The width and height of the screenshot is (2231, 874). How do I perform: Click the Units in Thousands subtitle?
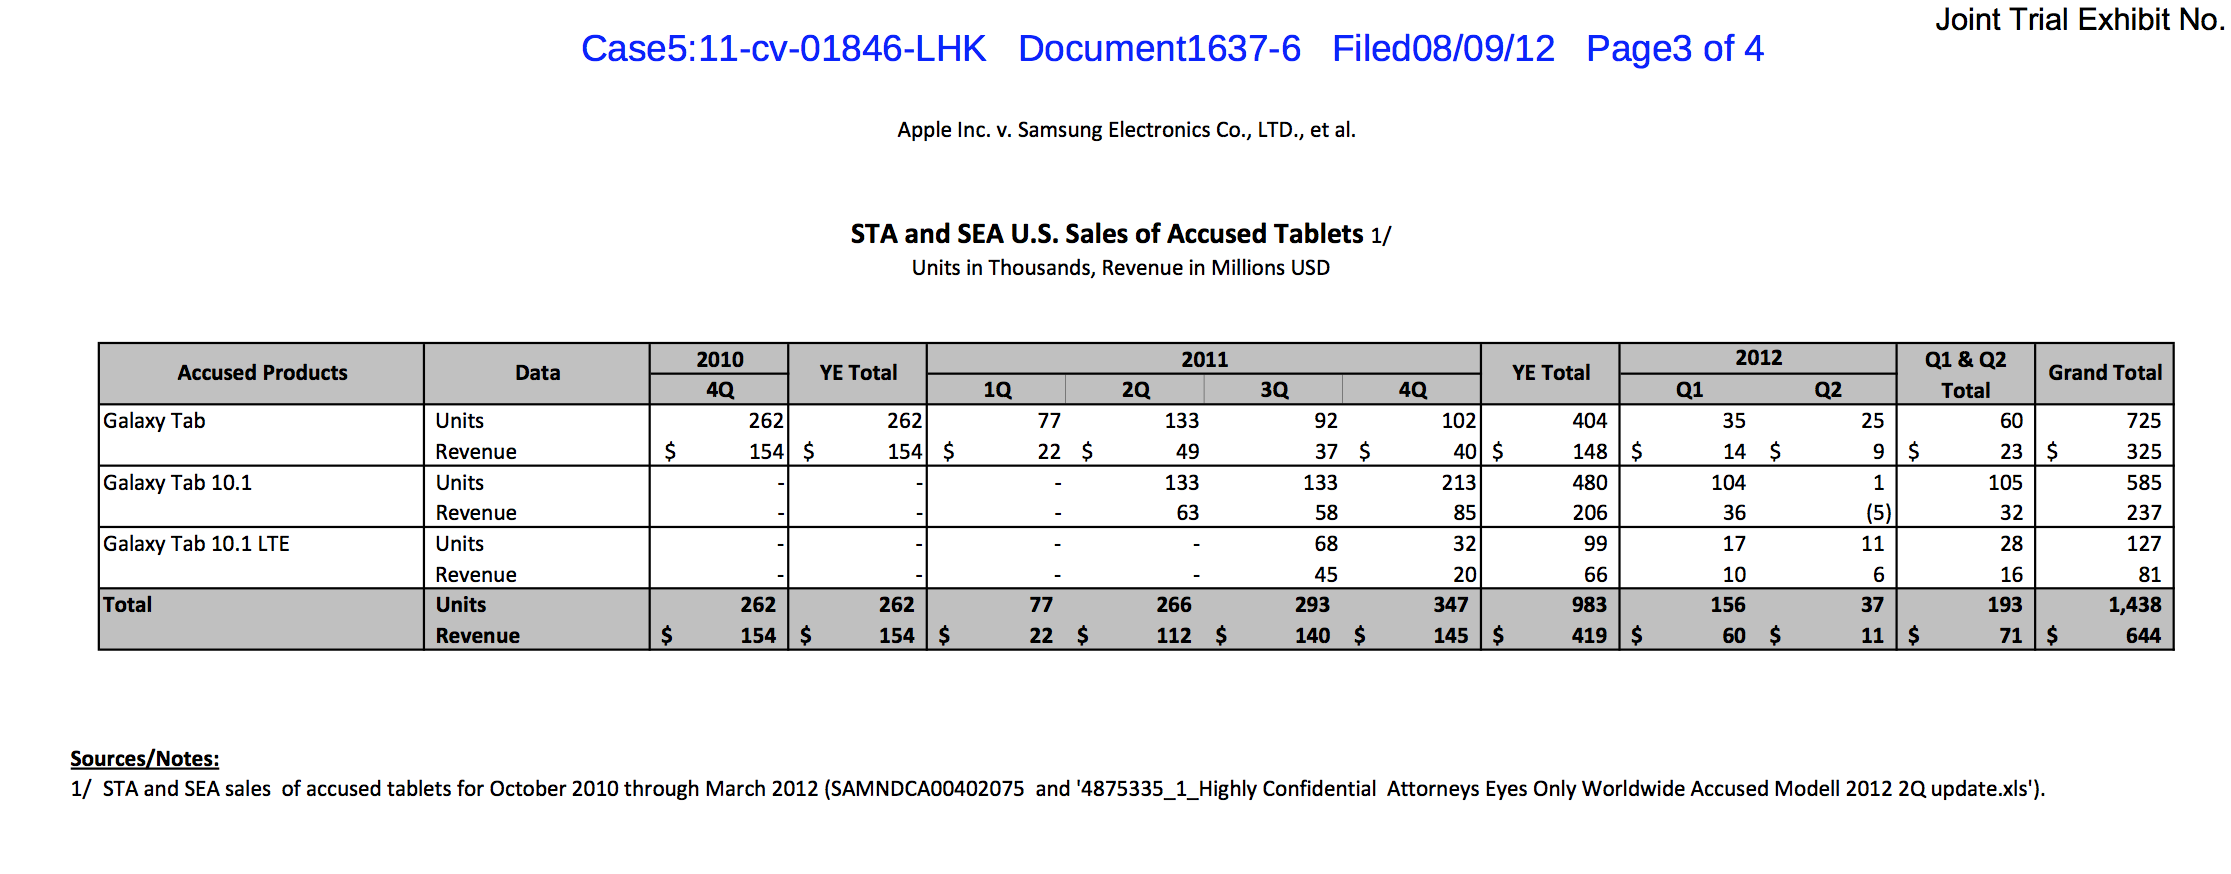(1120, 268)
